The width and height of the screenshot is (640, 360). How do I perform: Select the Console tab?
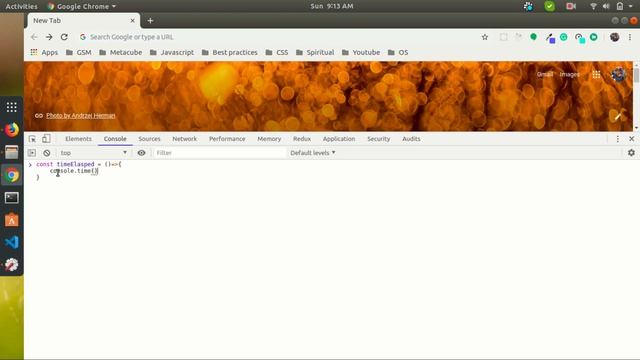click(x=115, y=139)
